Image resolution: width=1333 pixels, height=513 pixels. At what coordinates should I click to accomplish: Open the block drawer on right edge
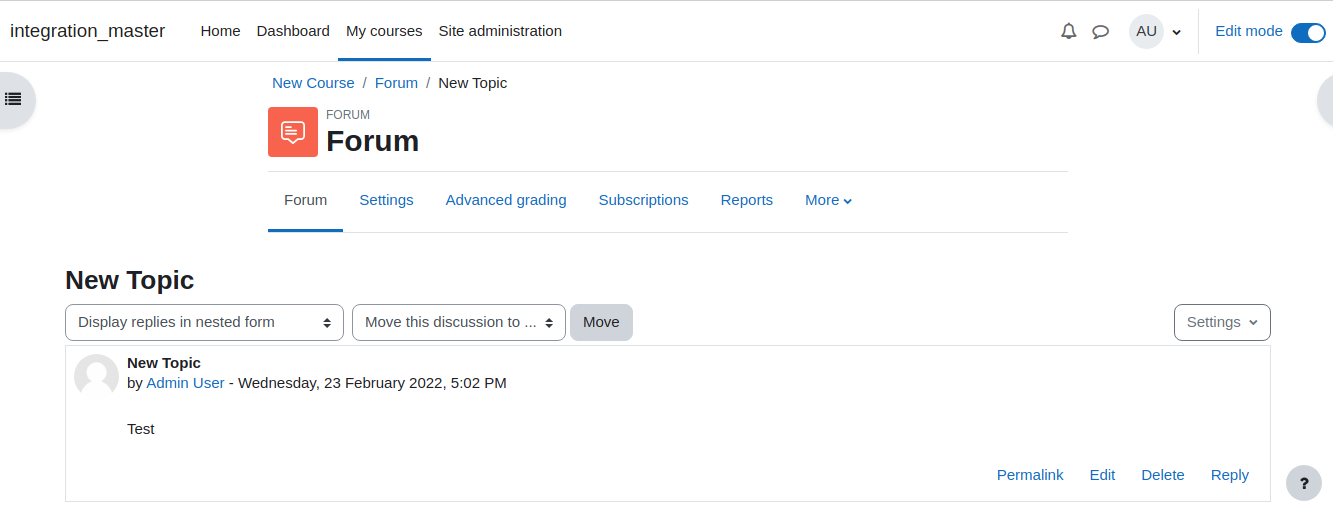tap(1325, 99)
